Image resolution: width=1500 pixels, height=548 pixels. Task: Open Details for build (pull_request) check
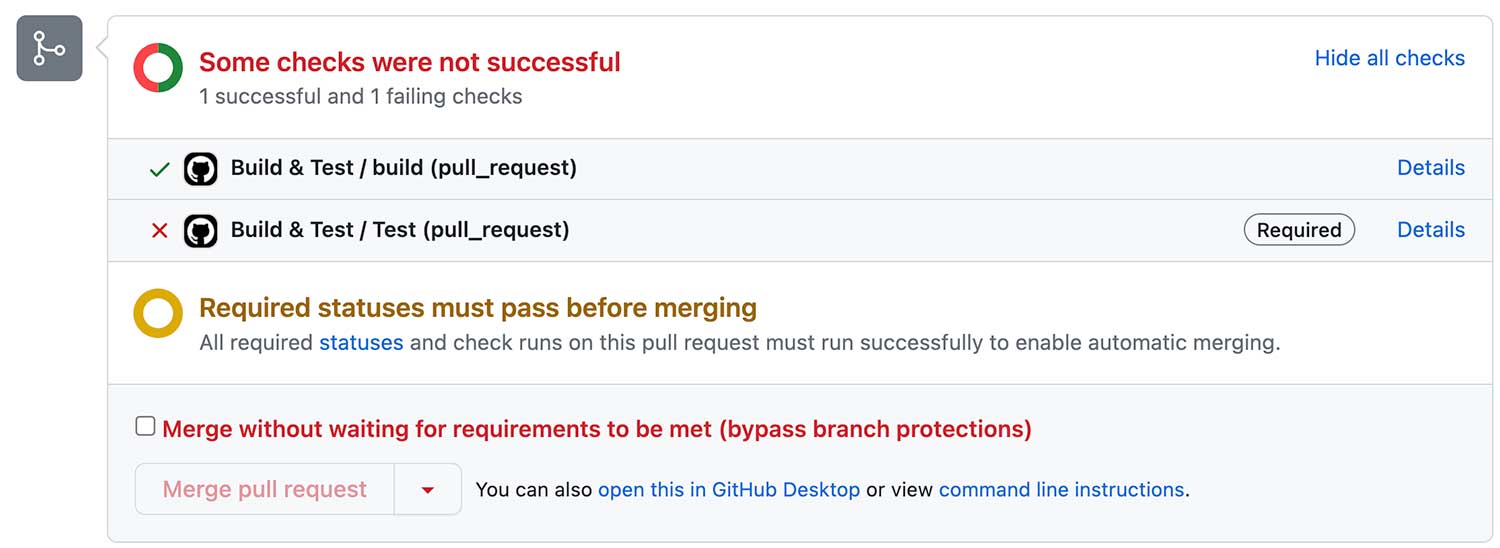click(1431, 168)
